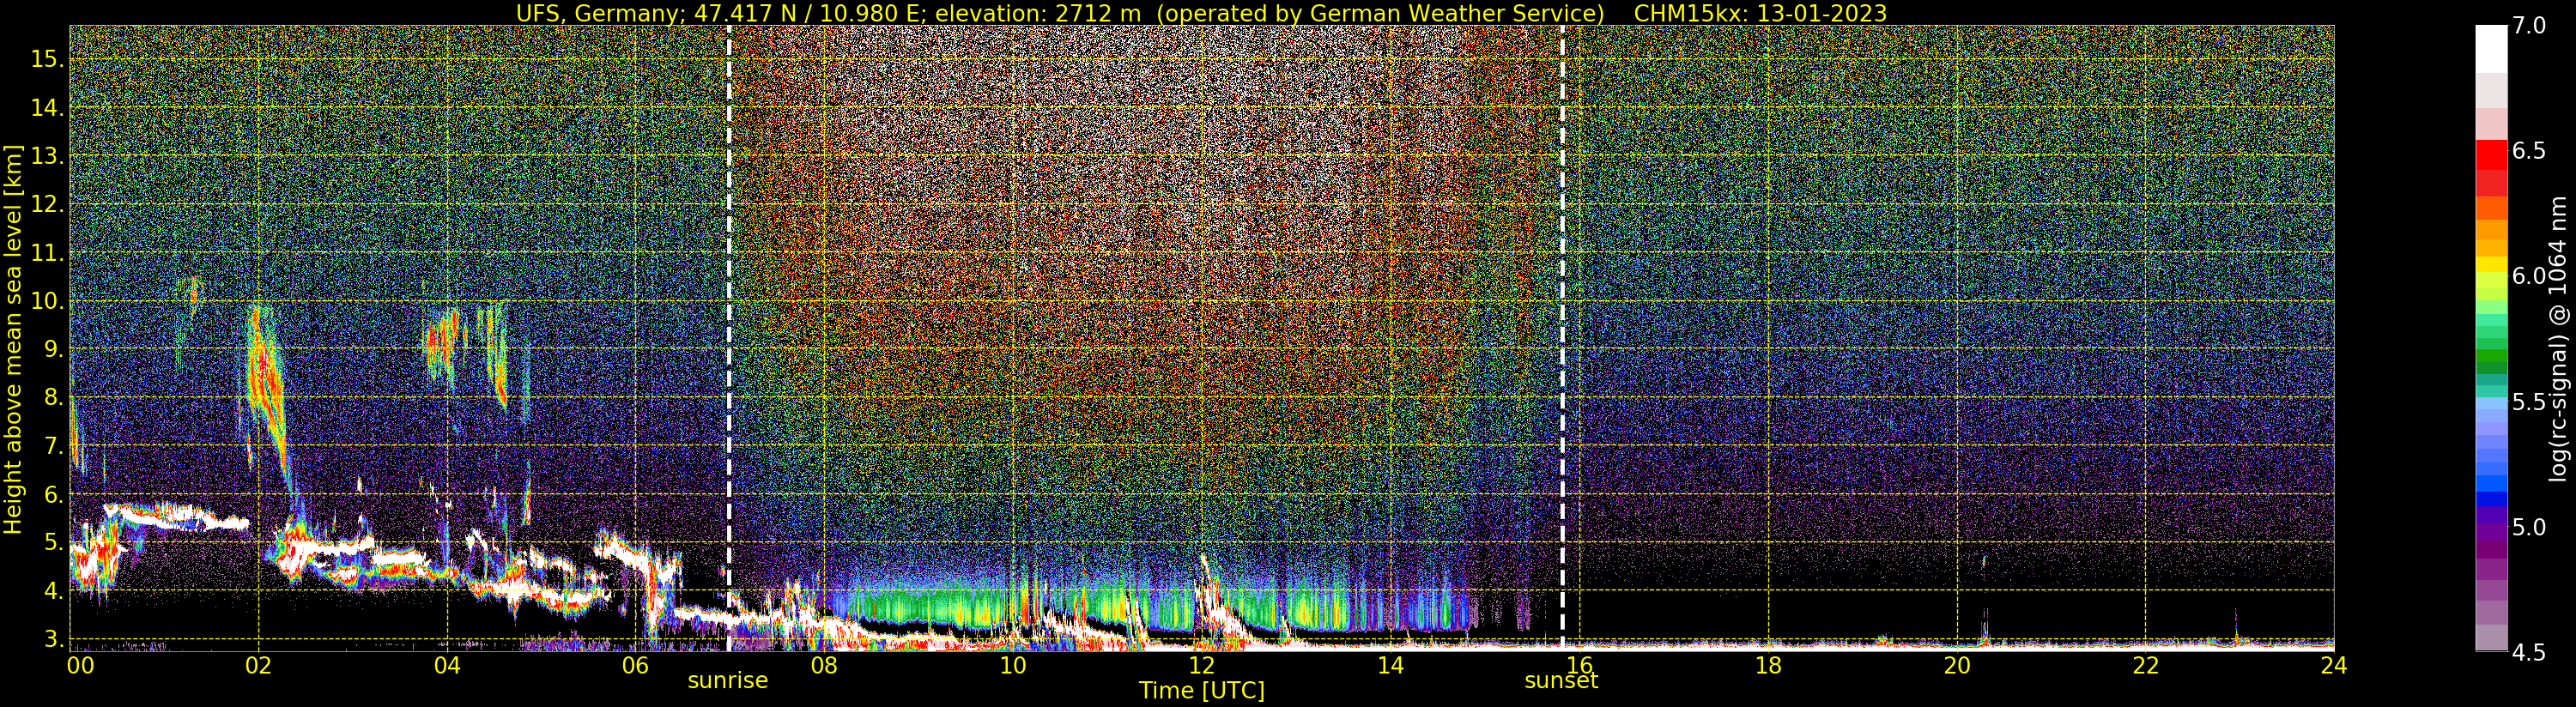Click the 'Time [UTC]' axis label
Viewport: 2576px width, 707px height.
(1202, 690)
